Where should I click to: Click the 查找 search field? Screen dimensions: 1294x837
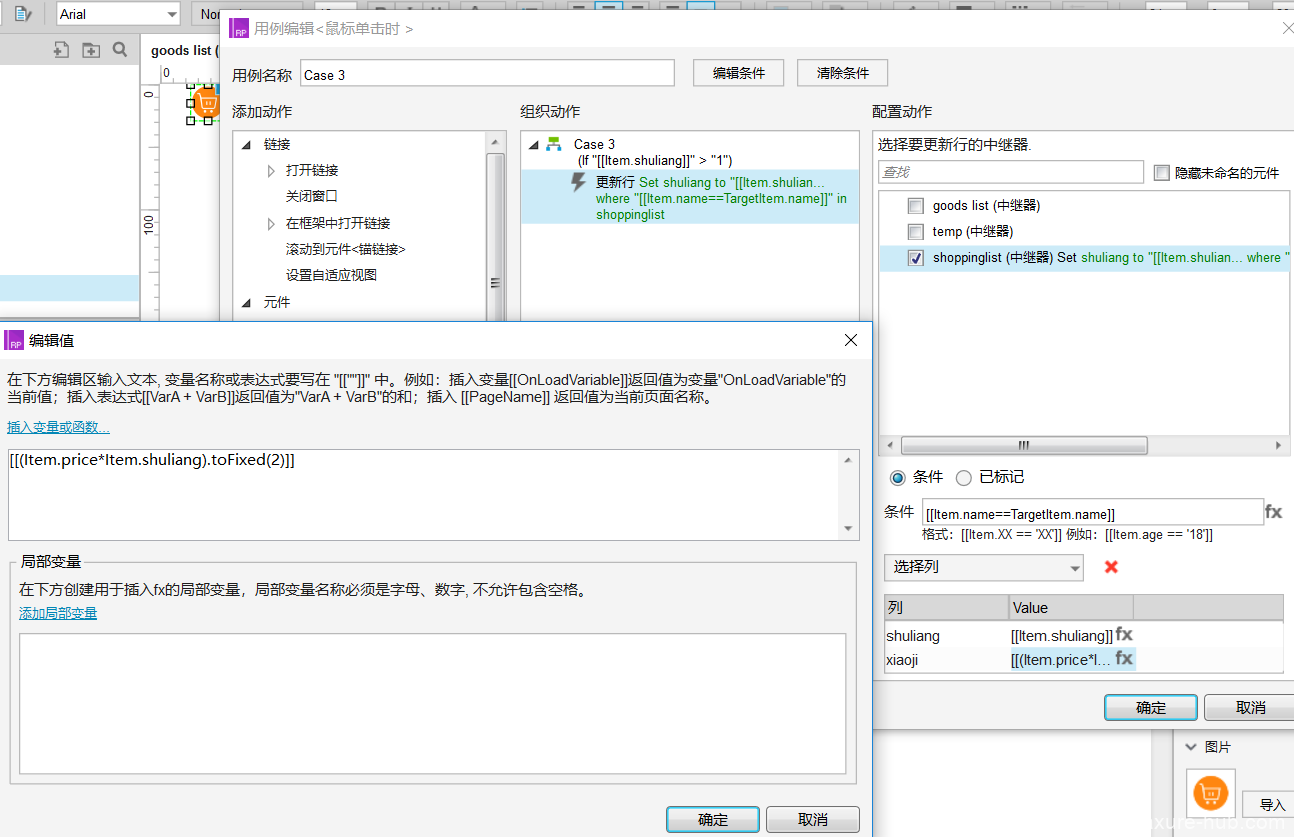[x=1011, y=172]
